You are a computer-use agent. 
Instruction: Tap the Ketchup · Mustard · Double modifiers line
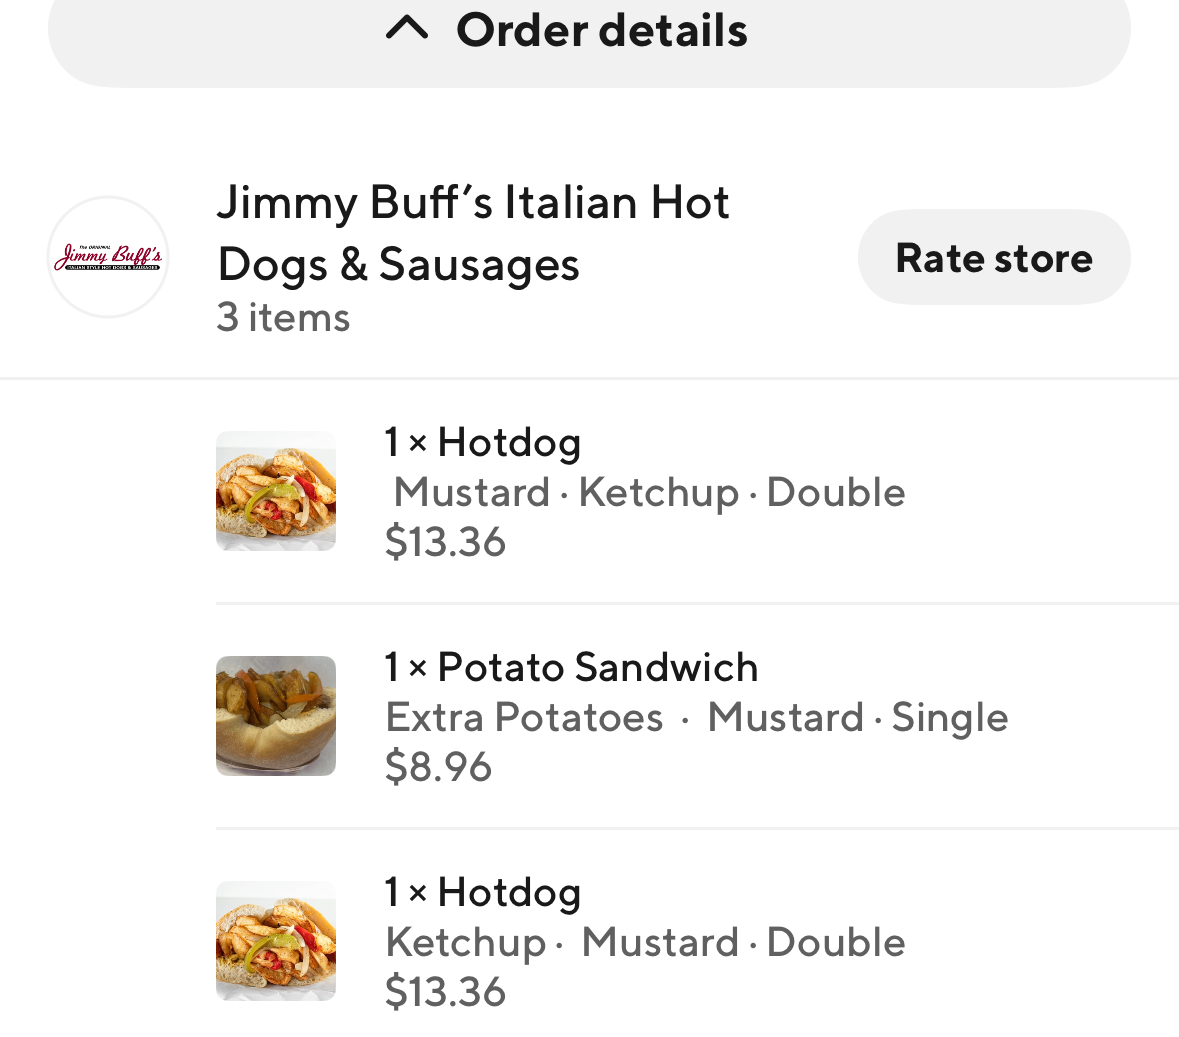coord(645,942)
